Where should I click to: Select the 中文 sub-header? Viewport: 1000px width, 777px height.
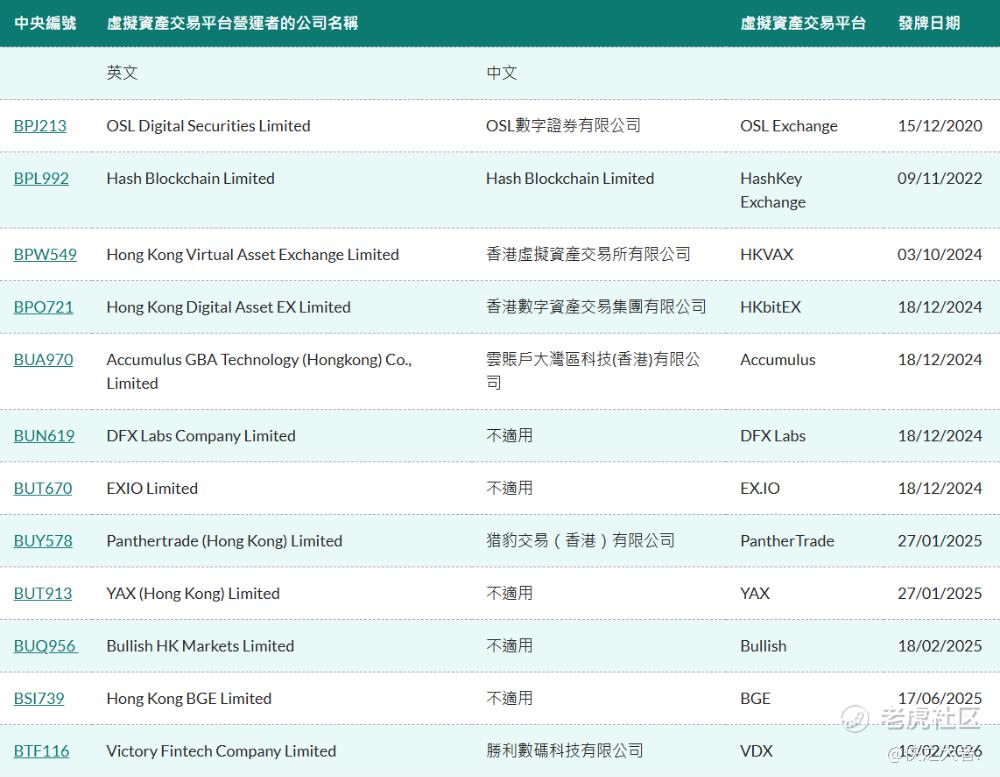[501, 73]
